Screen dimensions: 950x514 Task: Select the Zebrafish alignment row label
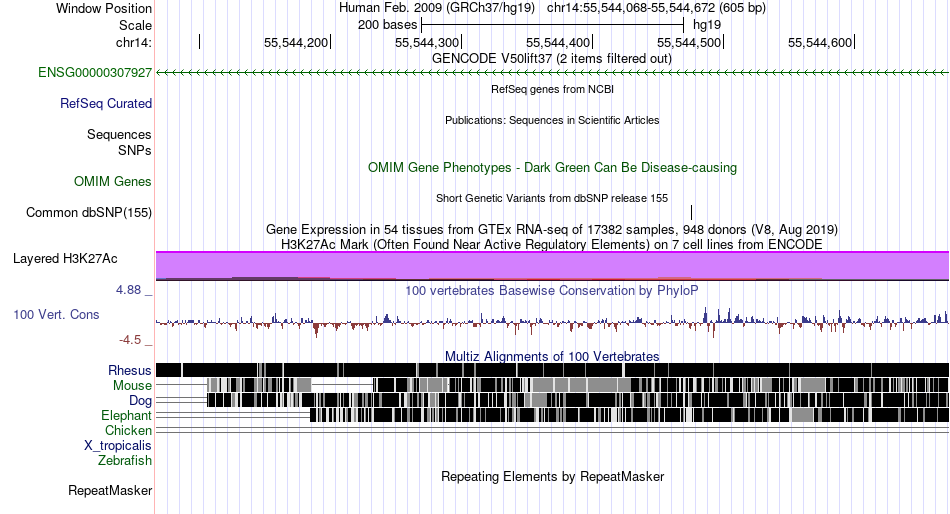coord(125,461)
